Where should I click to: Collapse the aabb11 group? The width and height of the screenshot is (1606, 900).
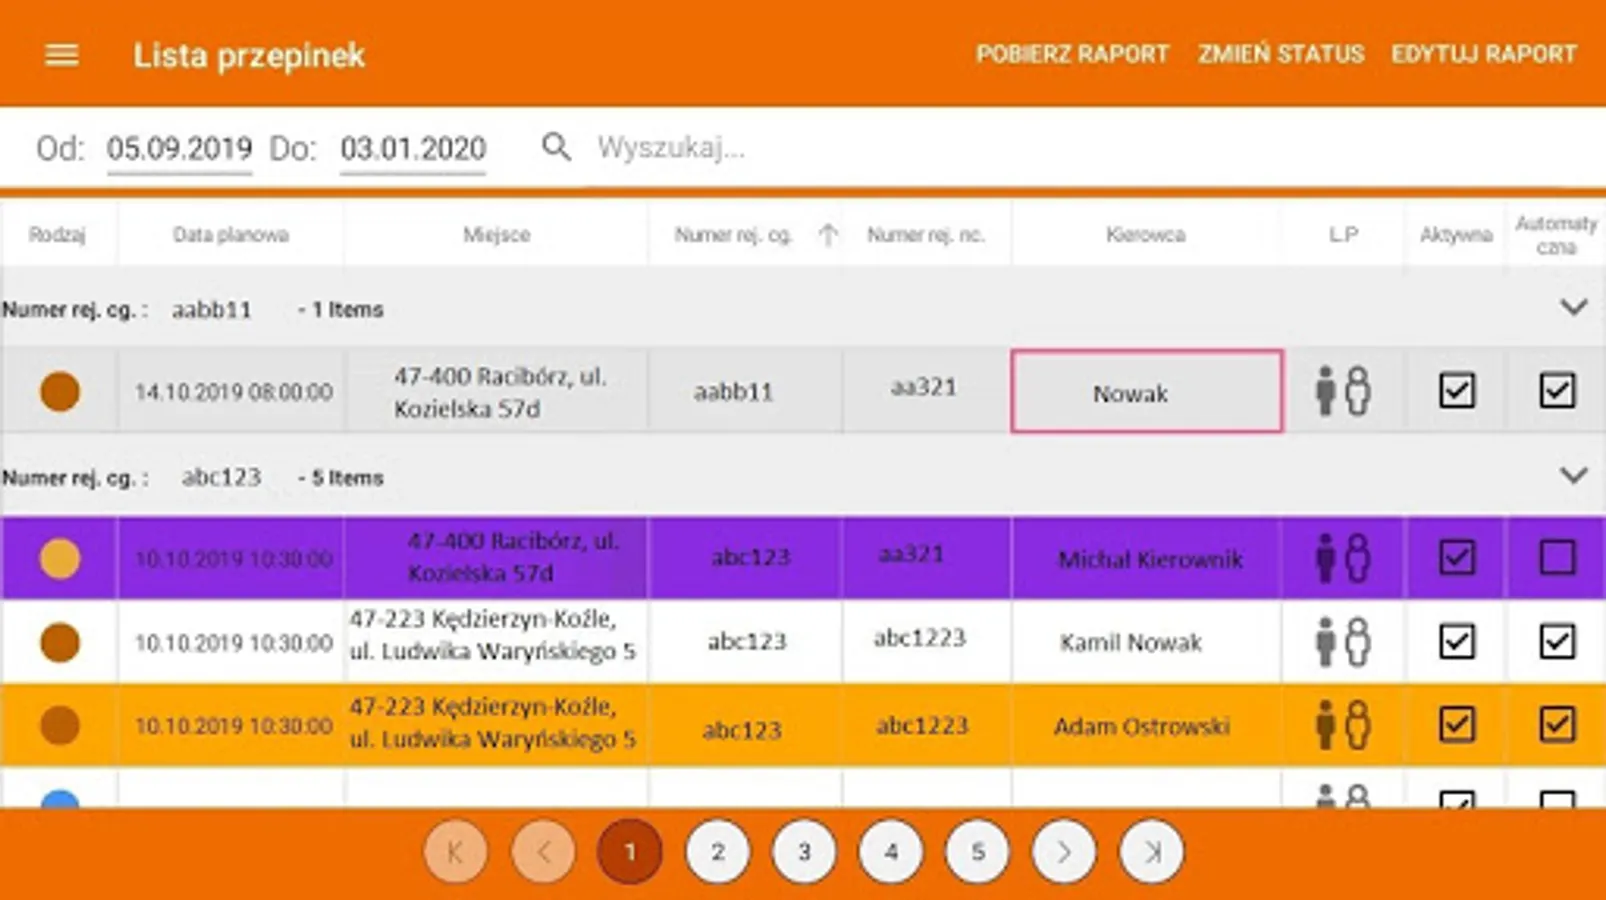(x=1574, y=308)
